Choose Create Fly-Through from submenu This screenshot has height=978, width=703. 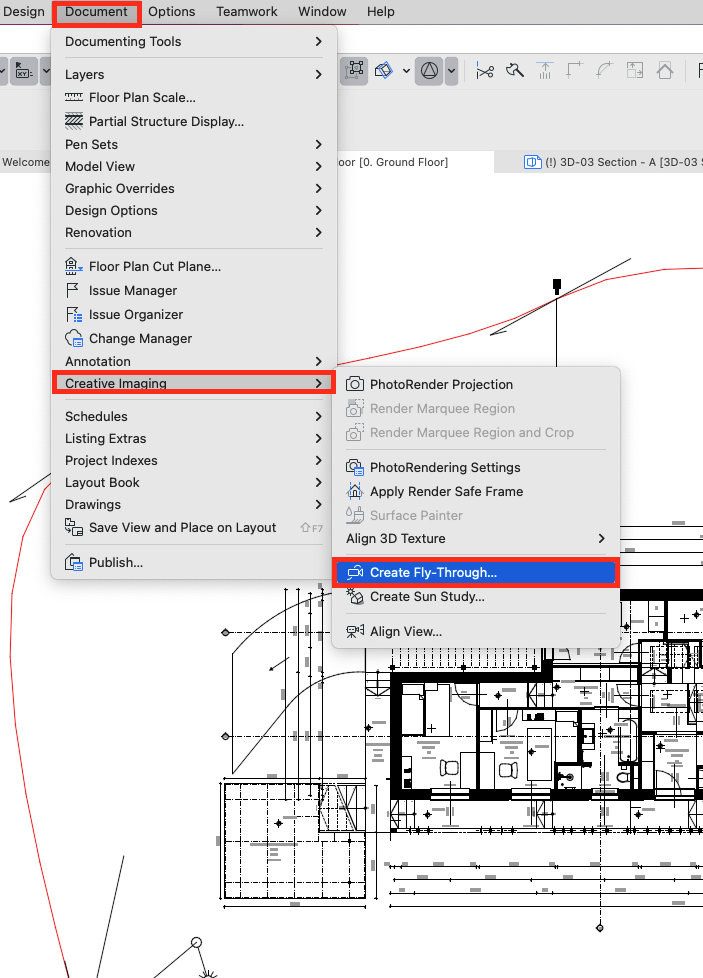tap(476, 573)
